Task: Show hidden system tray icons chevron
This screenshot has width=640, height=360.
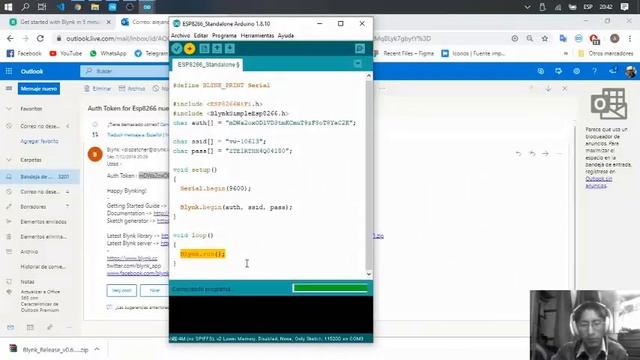Action: point(527,7)
